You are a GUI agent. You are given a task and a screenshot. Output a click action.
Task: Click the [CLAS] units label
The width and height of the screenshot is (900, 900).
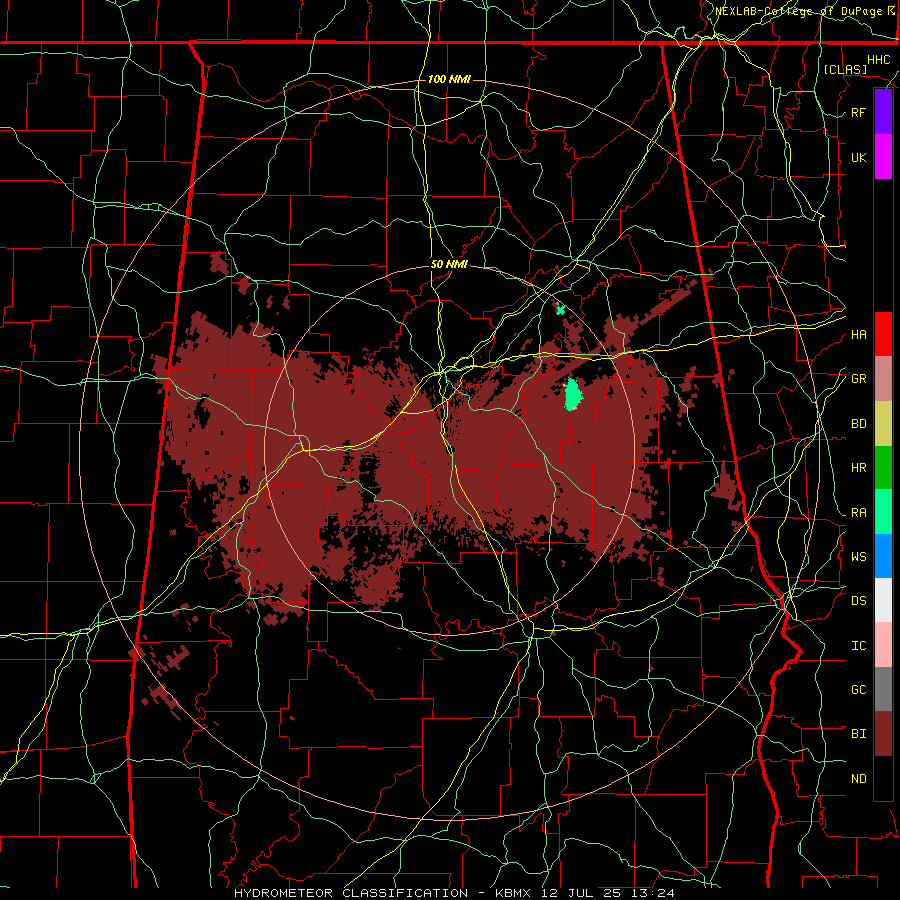845,69
